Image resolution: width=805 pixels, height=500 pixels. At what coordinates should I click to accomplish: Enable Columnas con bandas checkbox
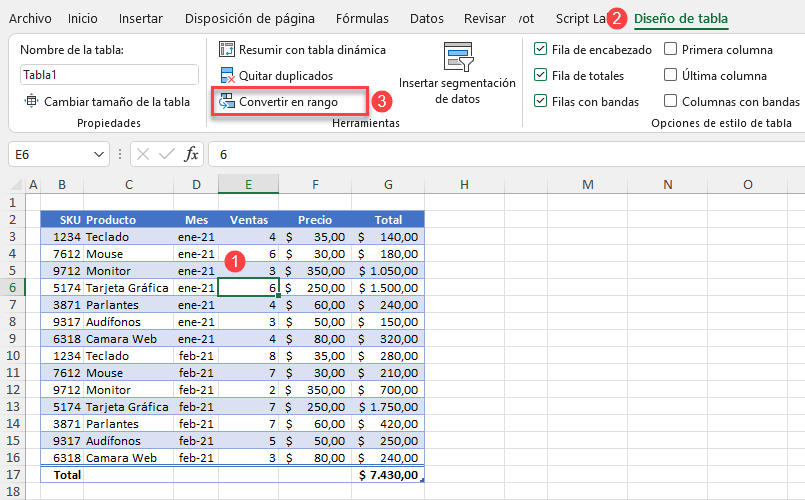(x=670, y=101)
